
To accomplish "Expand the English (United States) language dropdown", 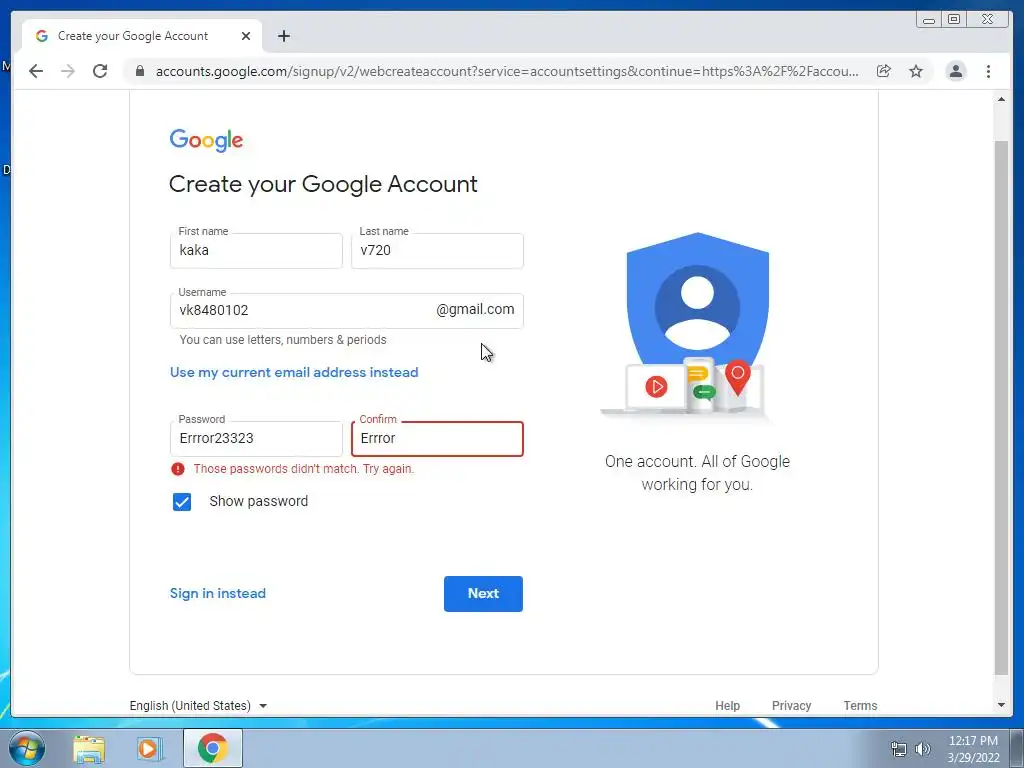I will point(198,706).
